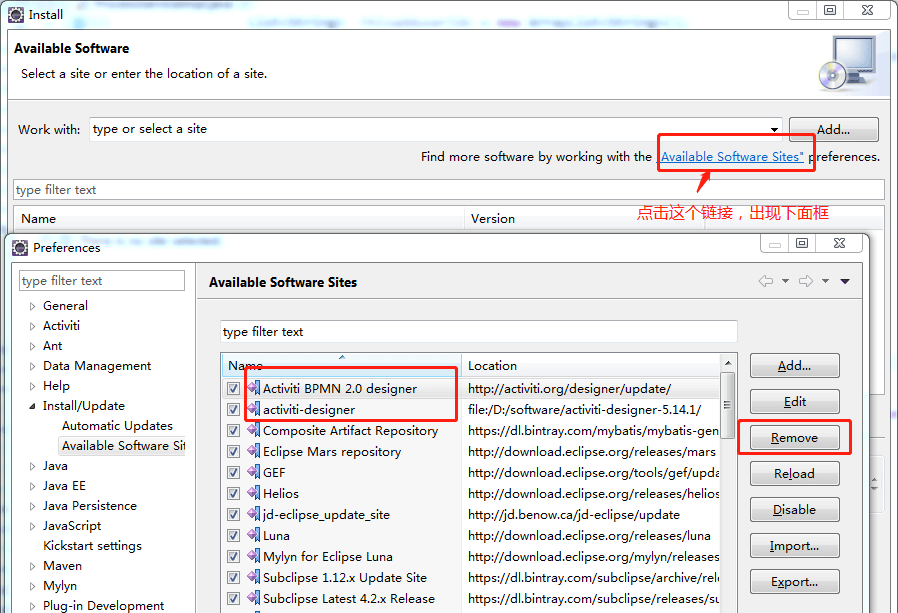The image size is (898, 613).
Task: Click the Activiti BPMN 2.0 designer site icon
Action: tap(254, 388)
